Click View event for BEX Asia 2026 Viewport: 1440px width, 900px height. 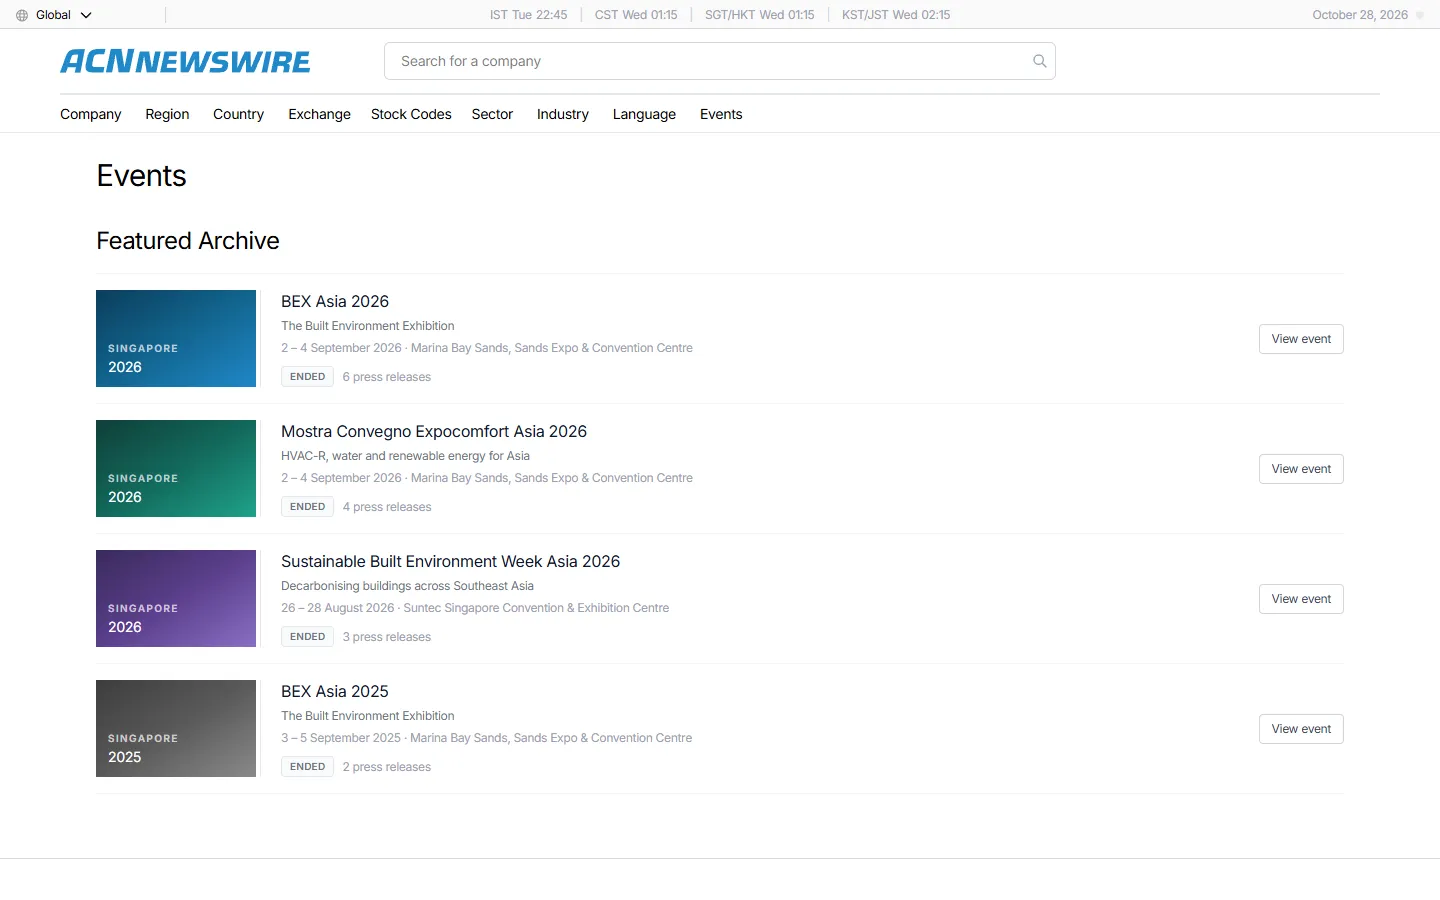[1301, 339]
